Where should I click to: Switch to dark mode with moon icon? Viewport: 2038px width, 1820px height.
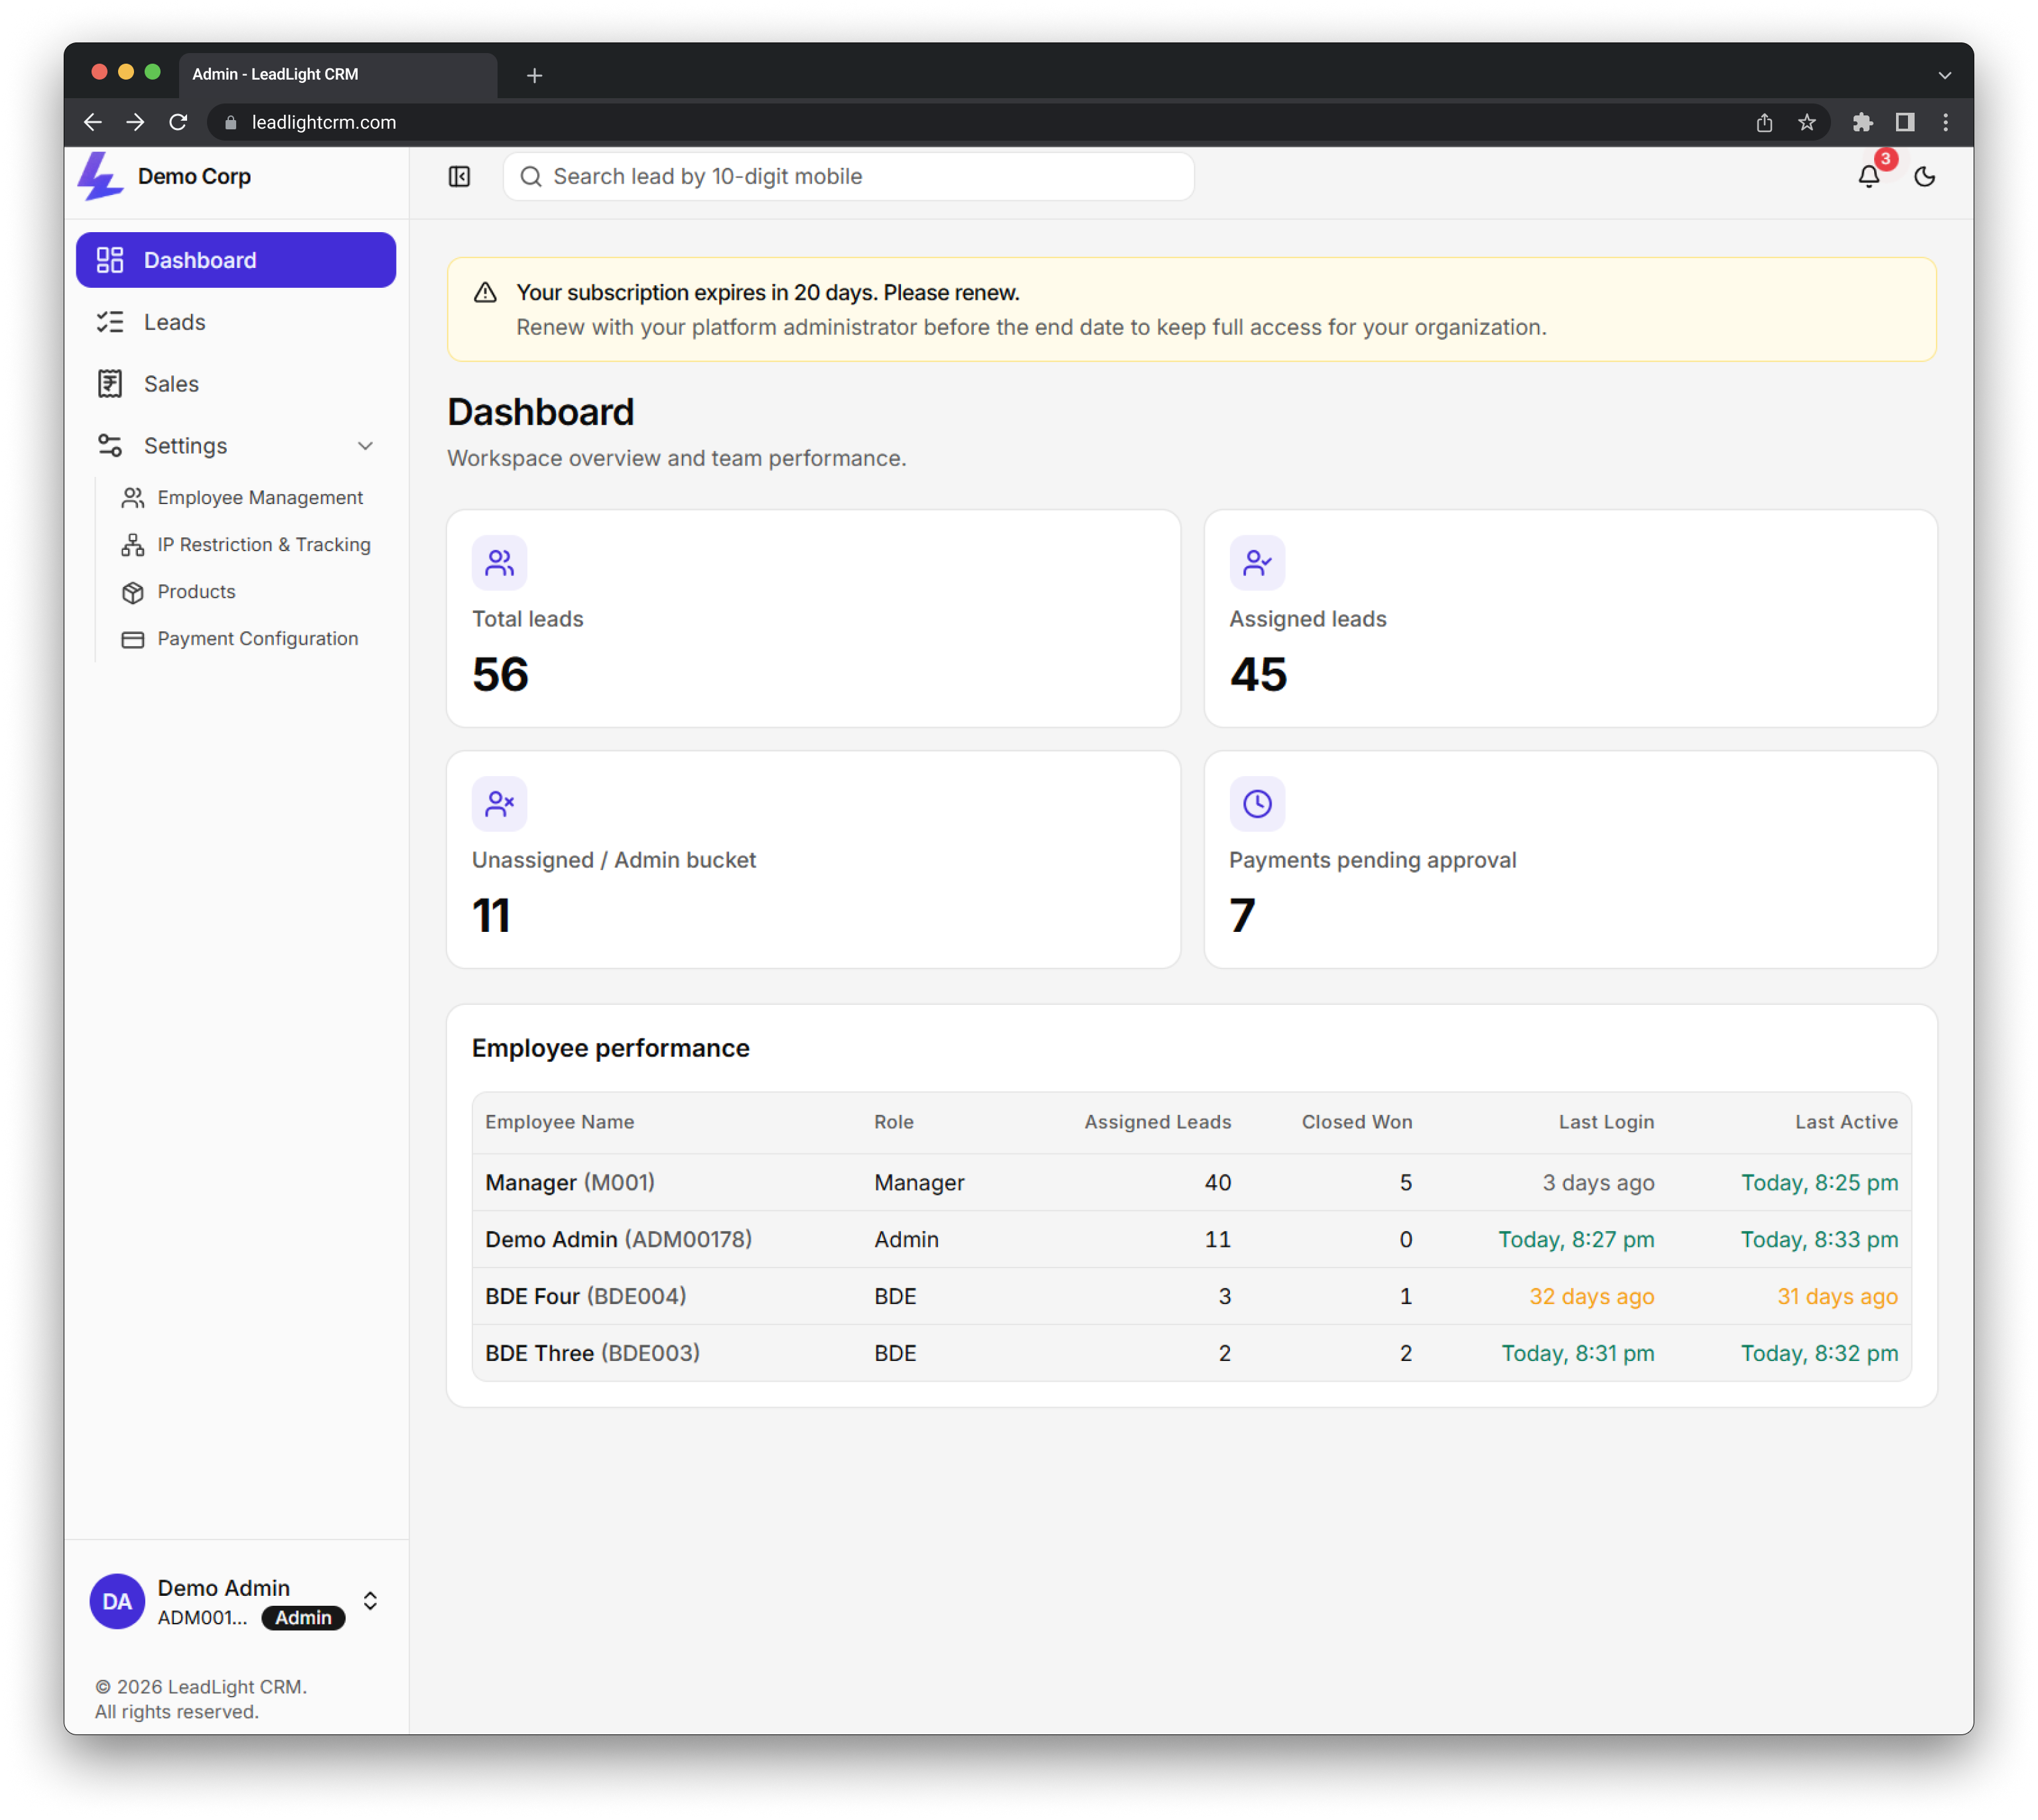(x=1924, y=177)
